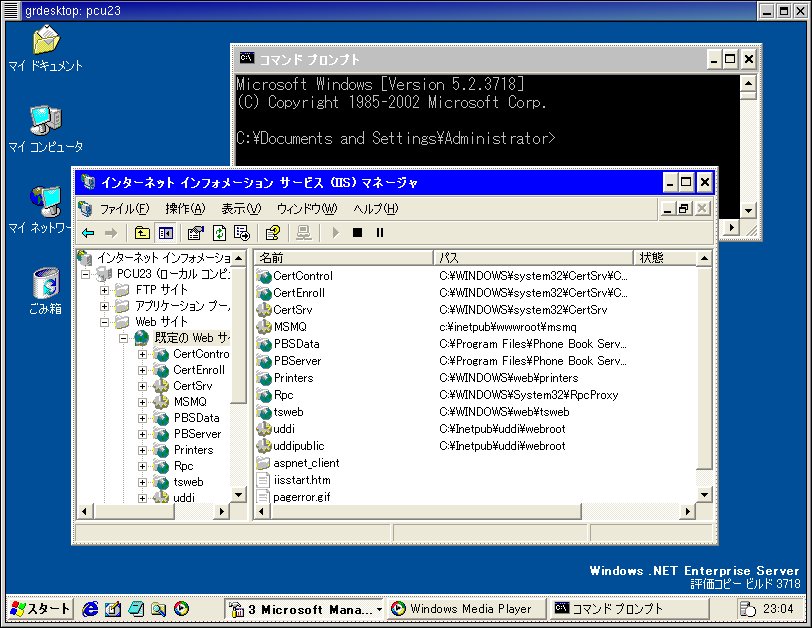Click list pane horizontal scrollbar left arrow

261,512
